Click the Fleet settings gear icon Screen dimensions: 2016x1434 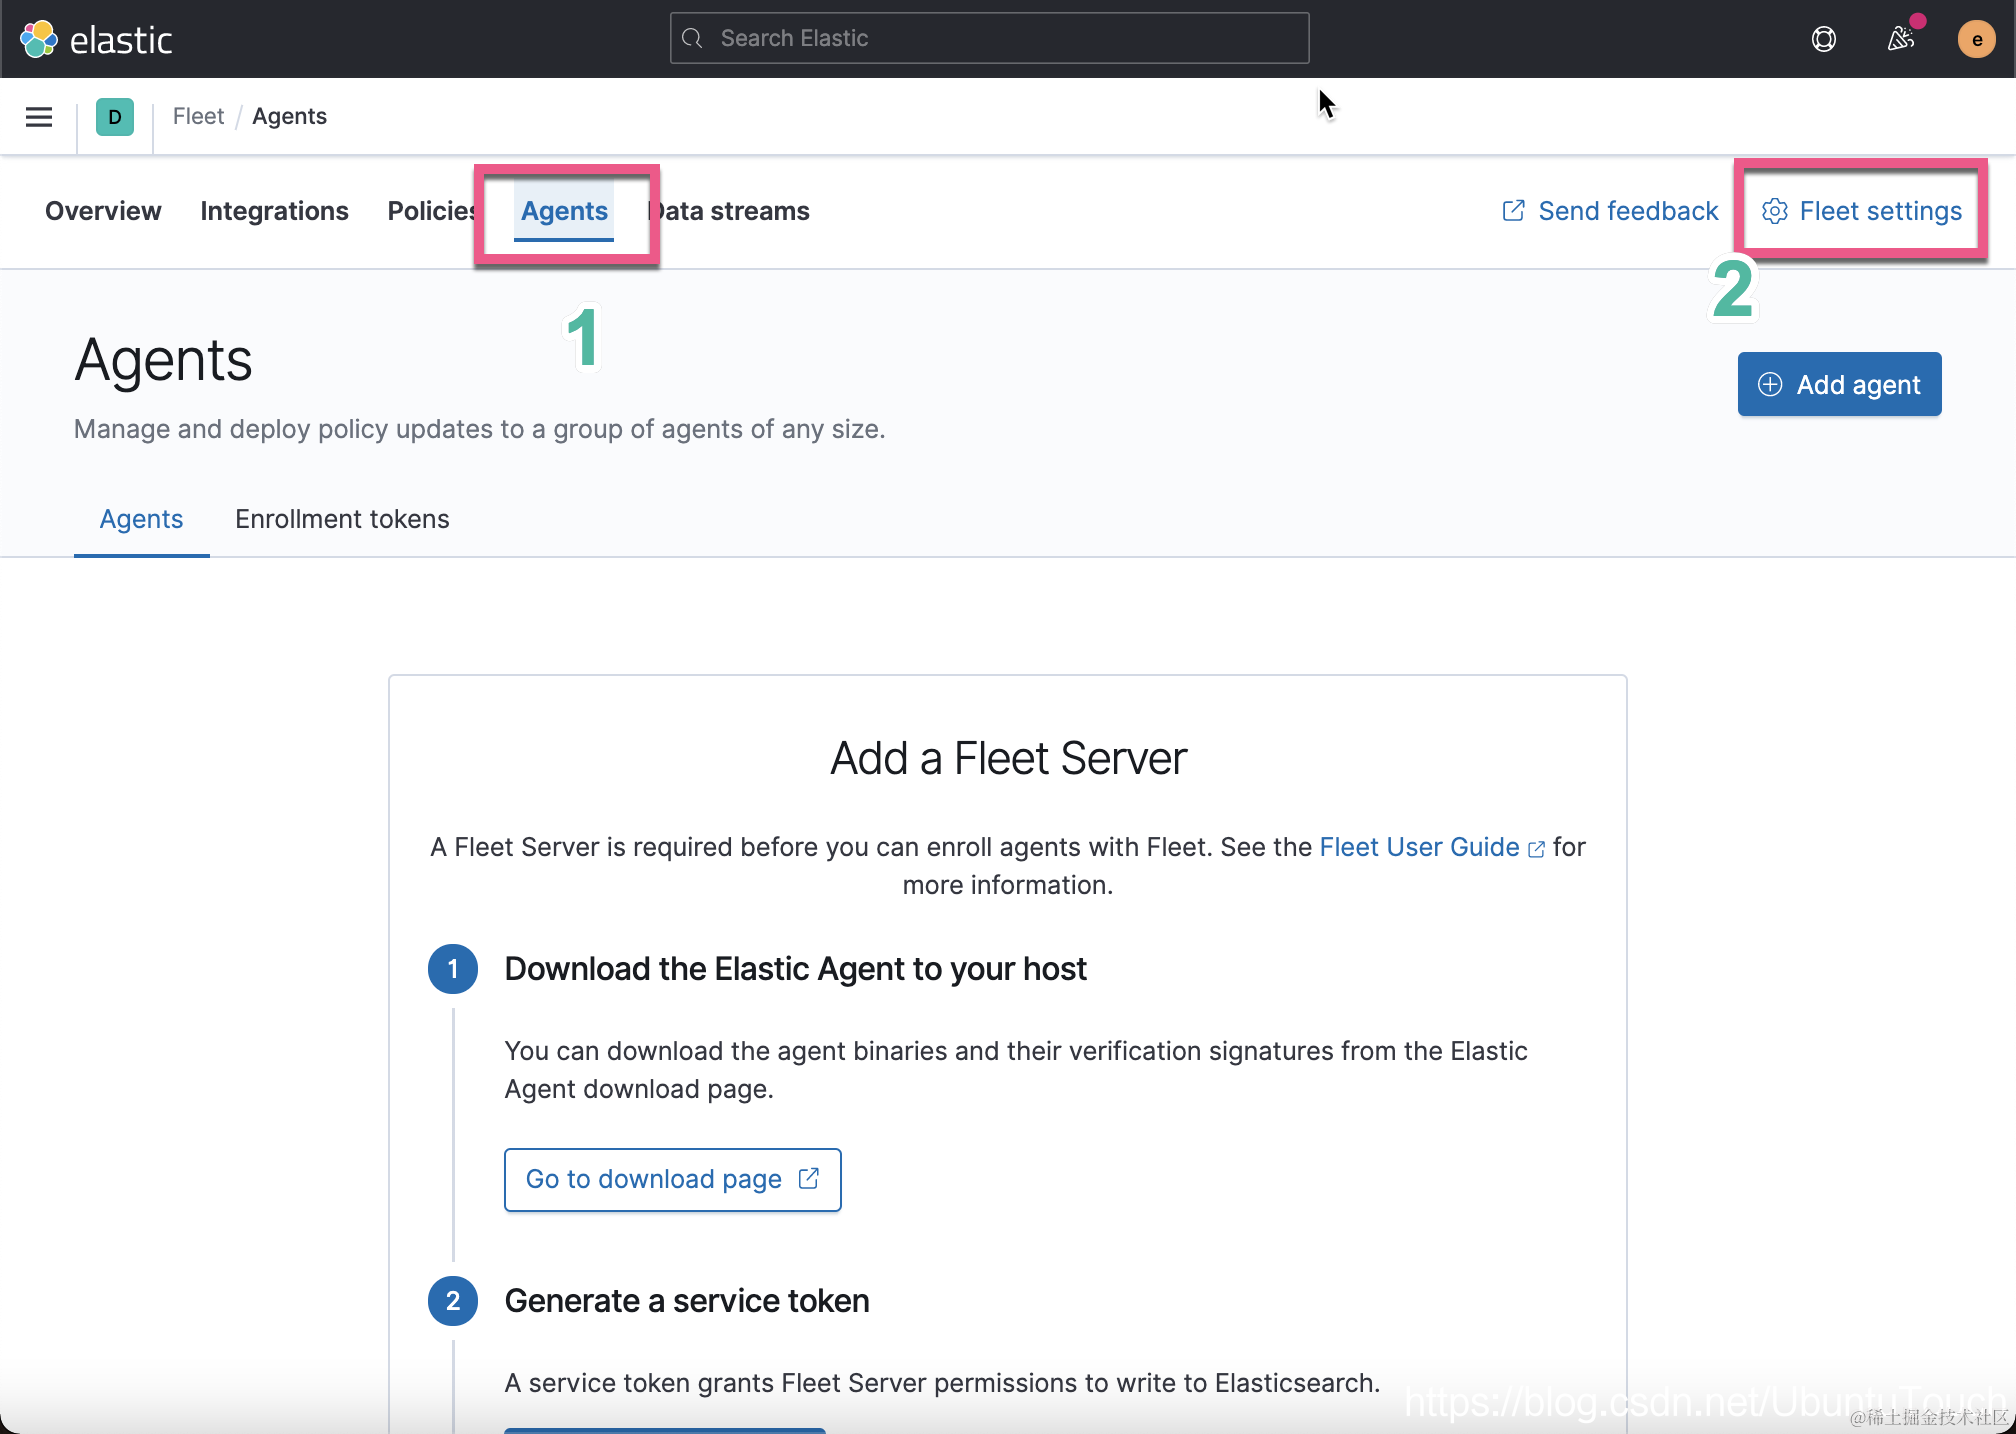[x=1775, y=211]
